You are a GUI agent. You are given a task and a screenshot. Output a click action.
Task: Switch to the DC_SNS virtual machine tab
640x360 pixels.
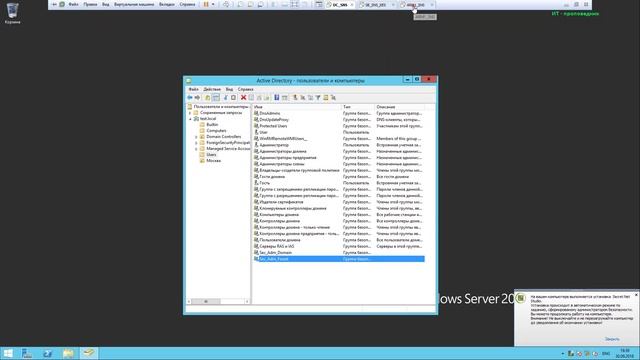pyautogui.click(x=340, y=5)
